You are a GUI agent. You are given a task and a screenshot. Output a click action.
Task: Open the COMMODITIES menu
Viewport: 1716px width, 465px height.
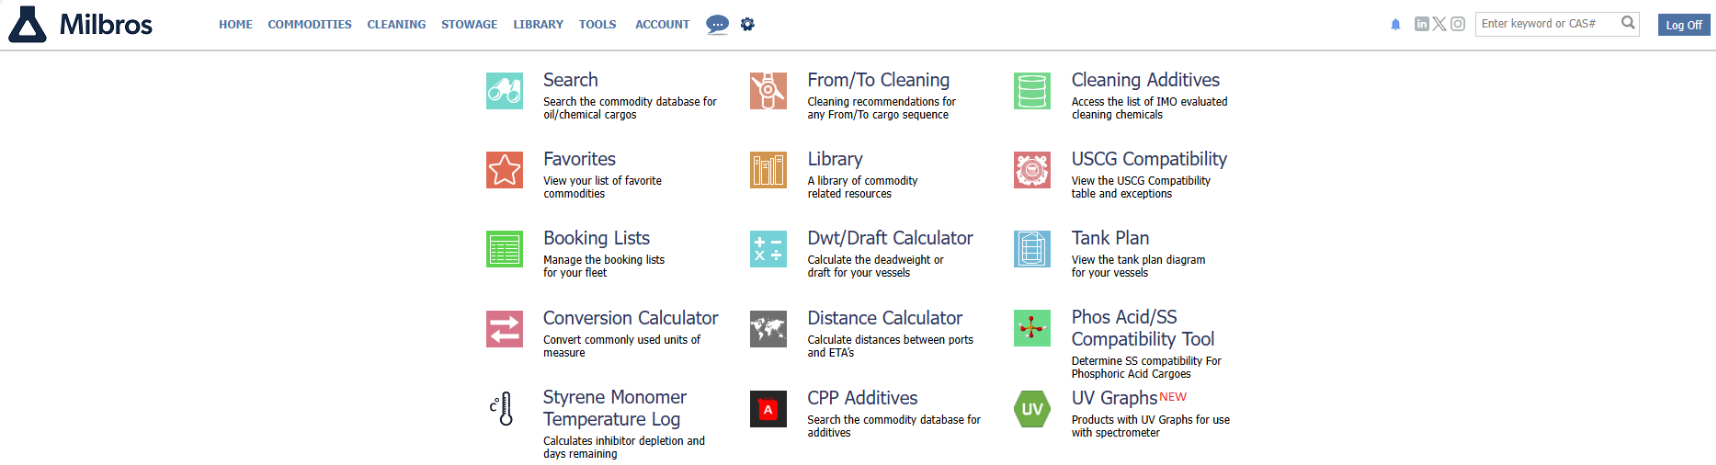pyautogui.click(x=309, y=24)
